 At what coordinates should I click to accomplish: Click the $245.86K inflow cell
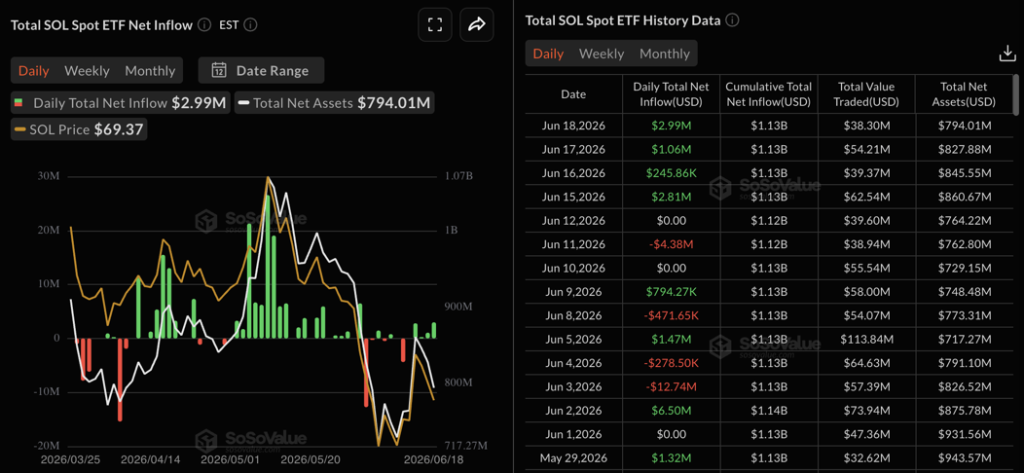click(671, 173)
